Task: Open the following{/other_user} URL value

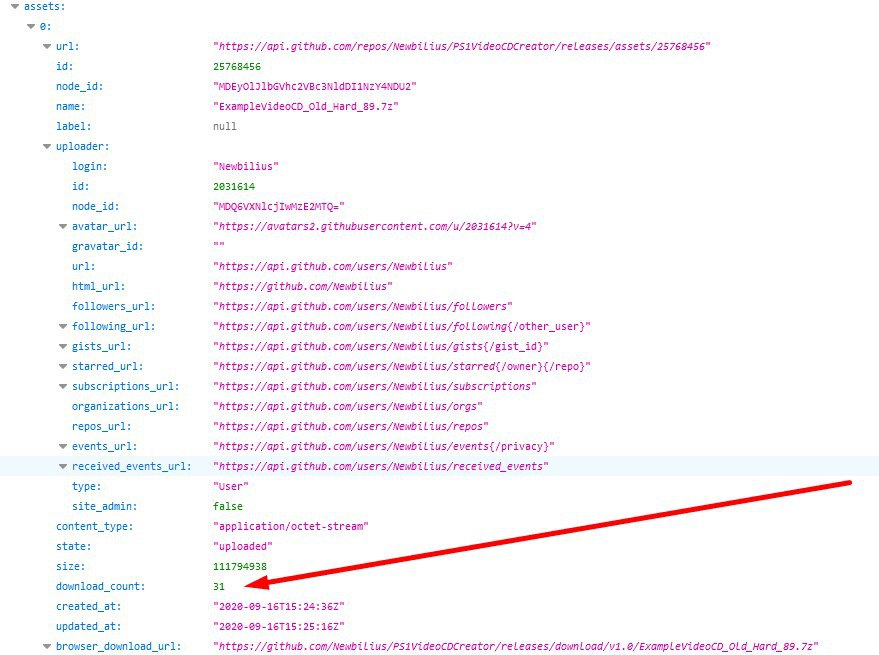Action: click(401, 326)
